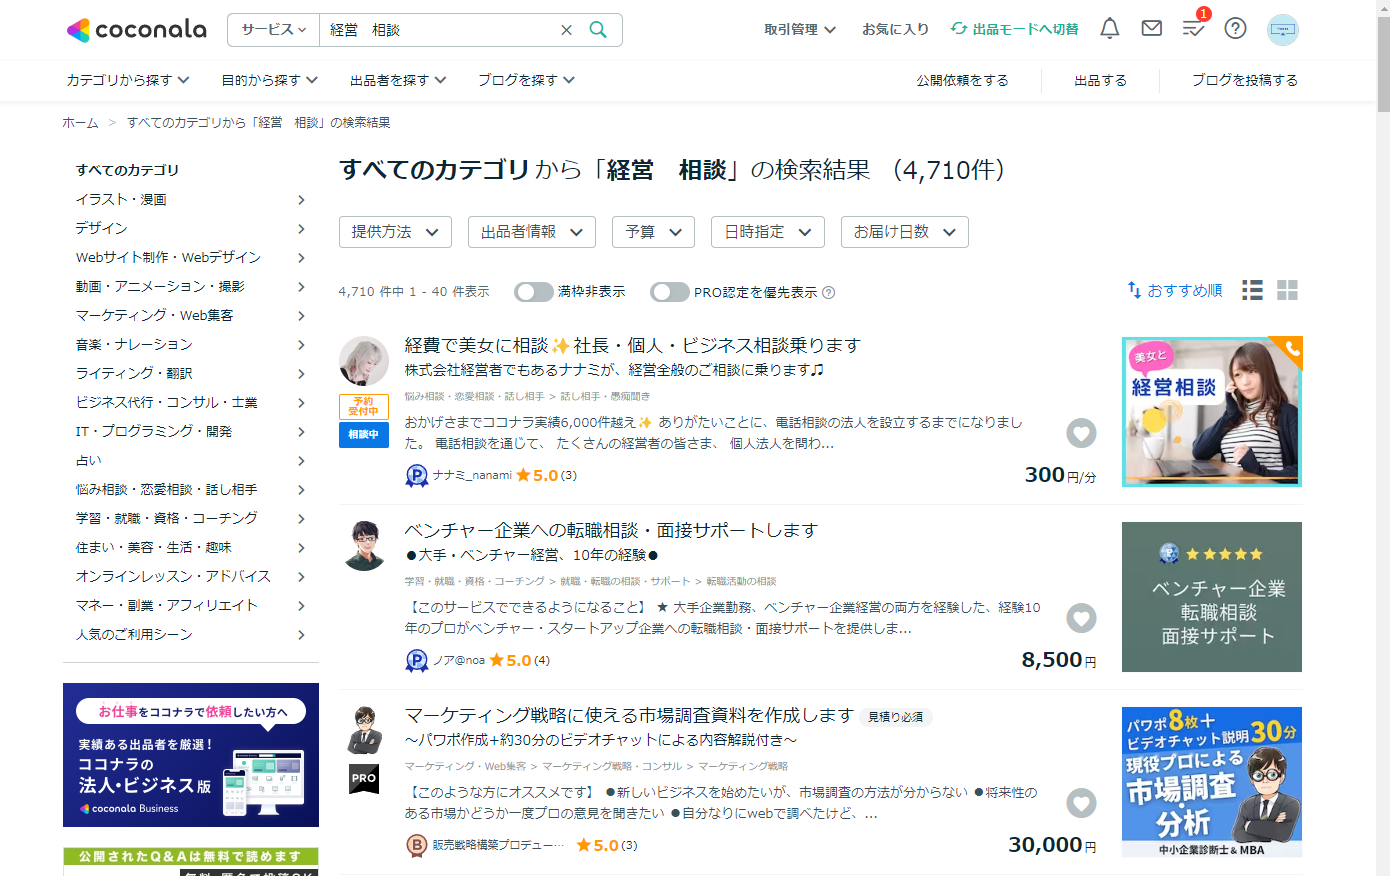
Task: Open the サービス category selector in search bar
Action: [272, 30]
